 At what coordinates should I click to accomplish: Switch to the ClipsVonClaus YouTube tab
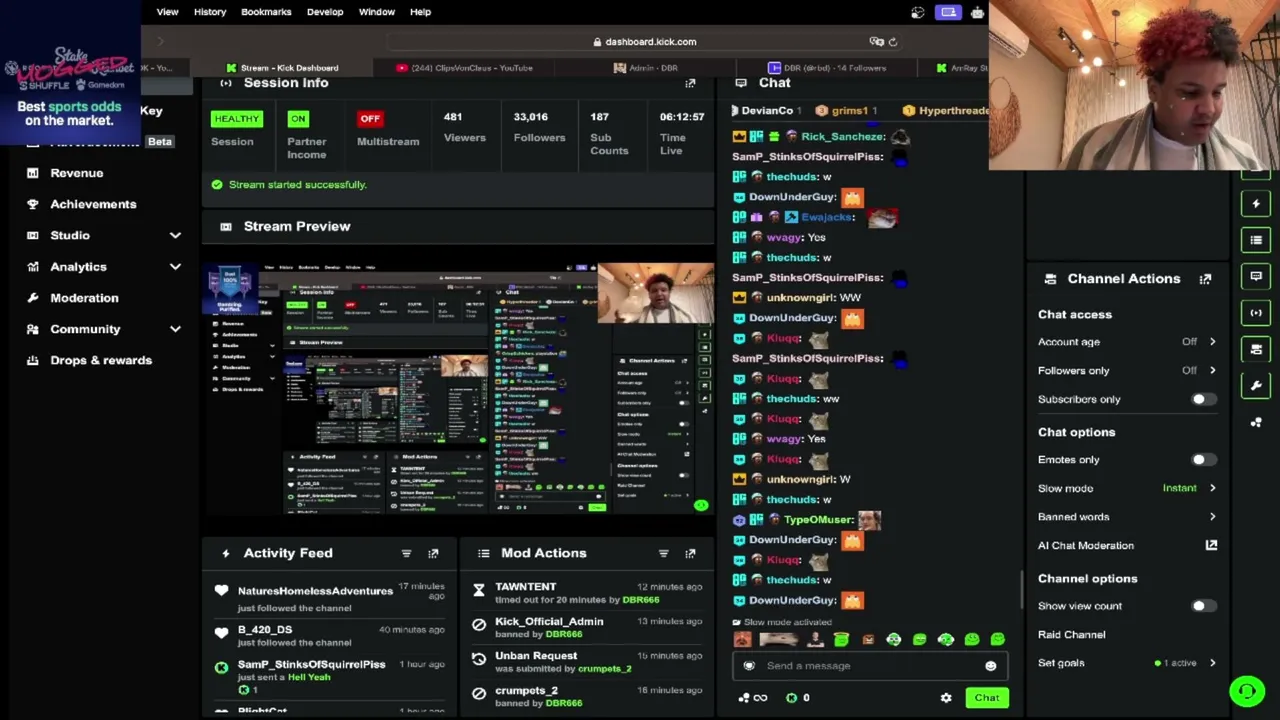coord(464,68)
